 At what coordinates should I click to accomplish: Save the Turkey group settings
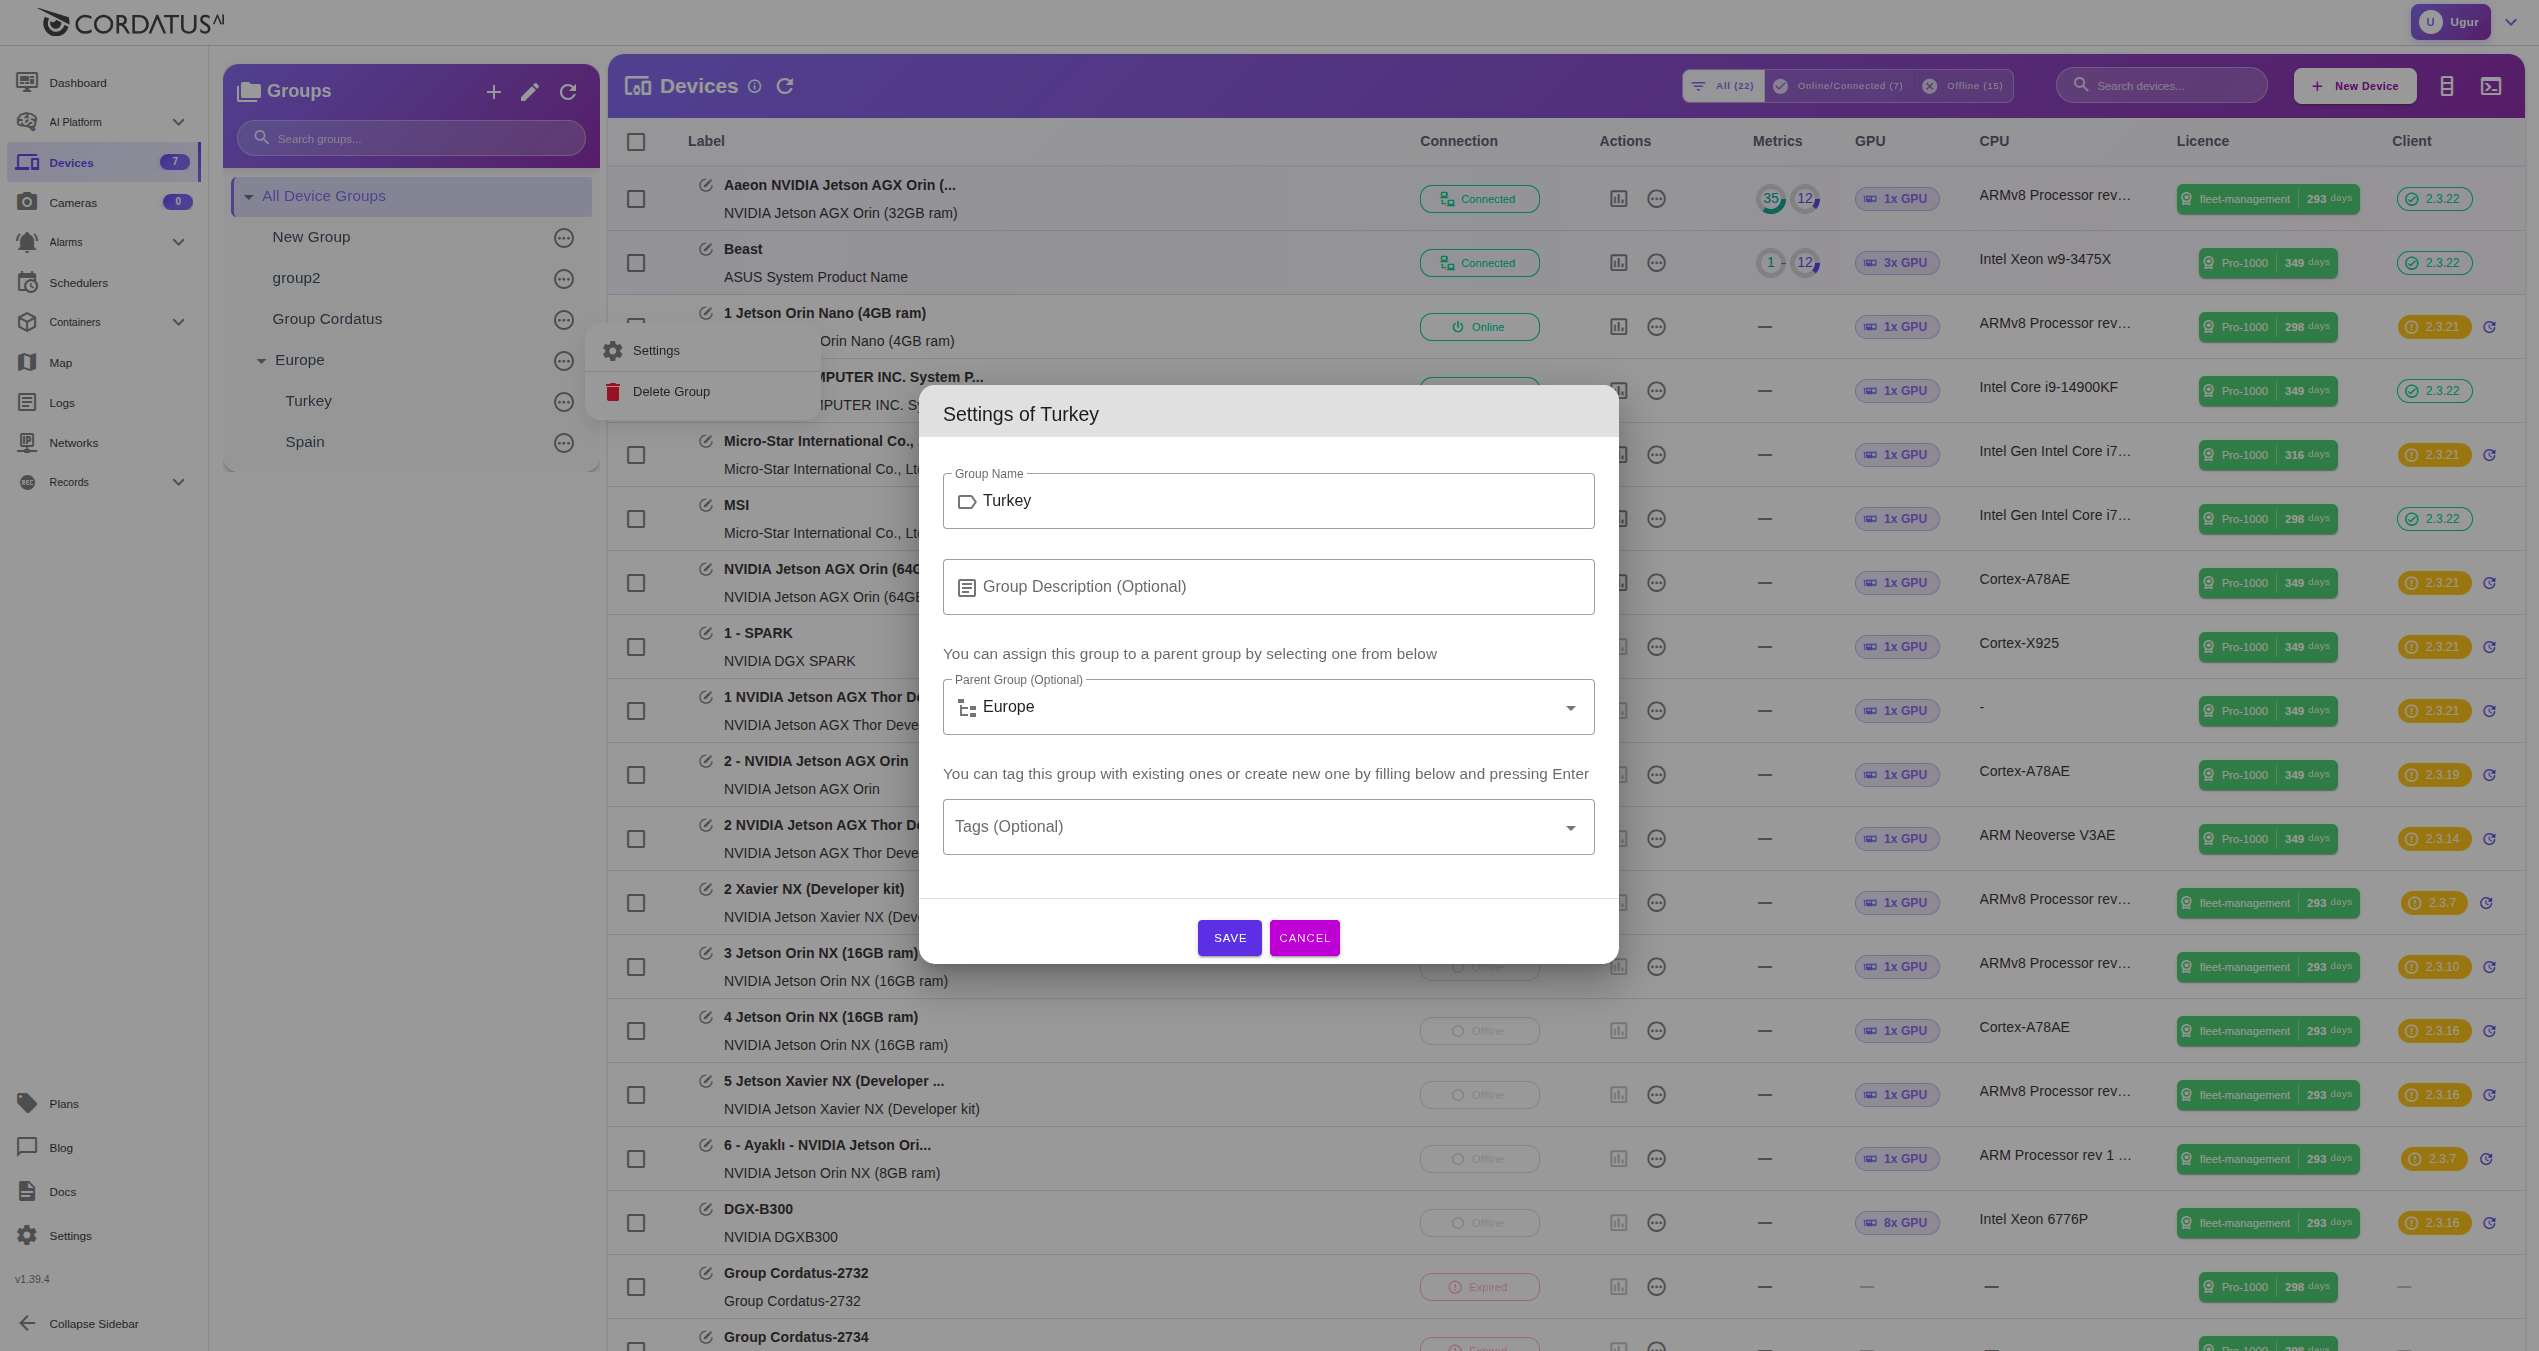1229,938
